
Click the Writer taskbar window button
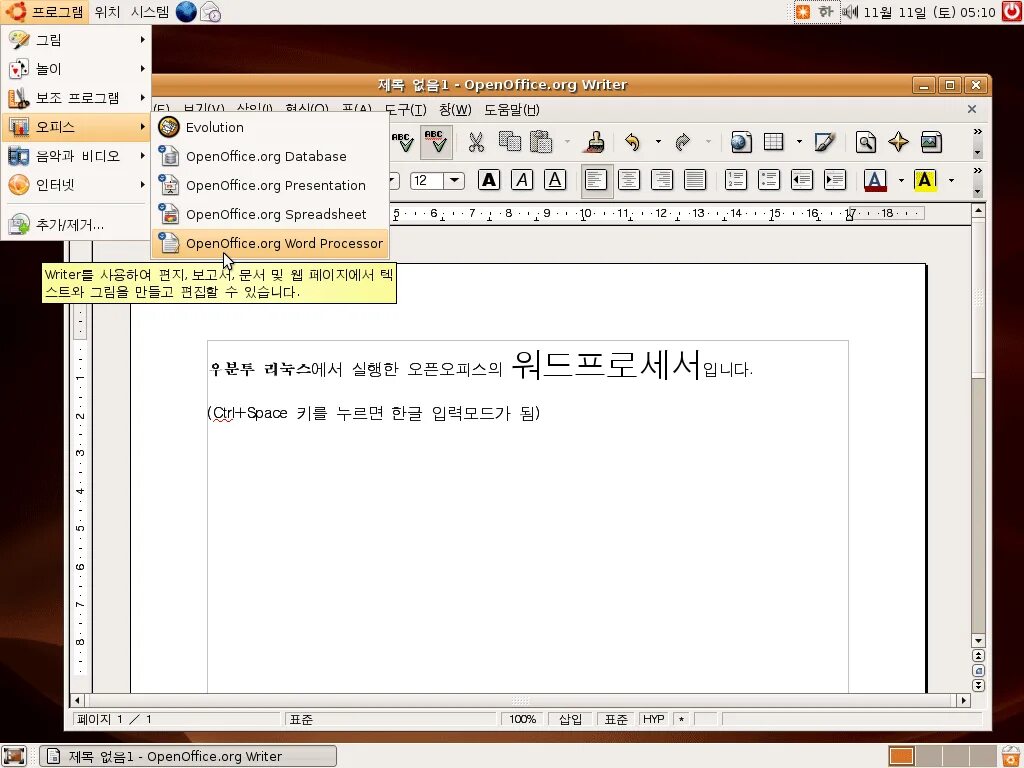(x=188, y=756)
